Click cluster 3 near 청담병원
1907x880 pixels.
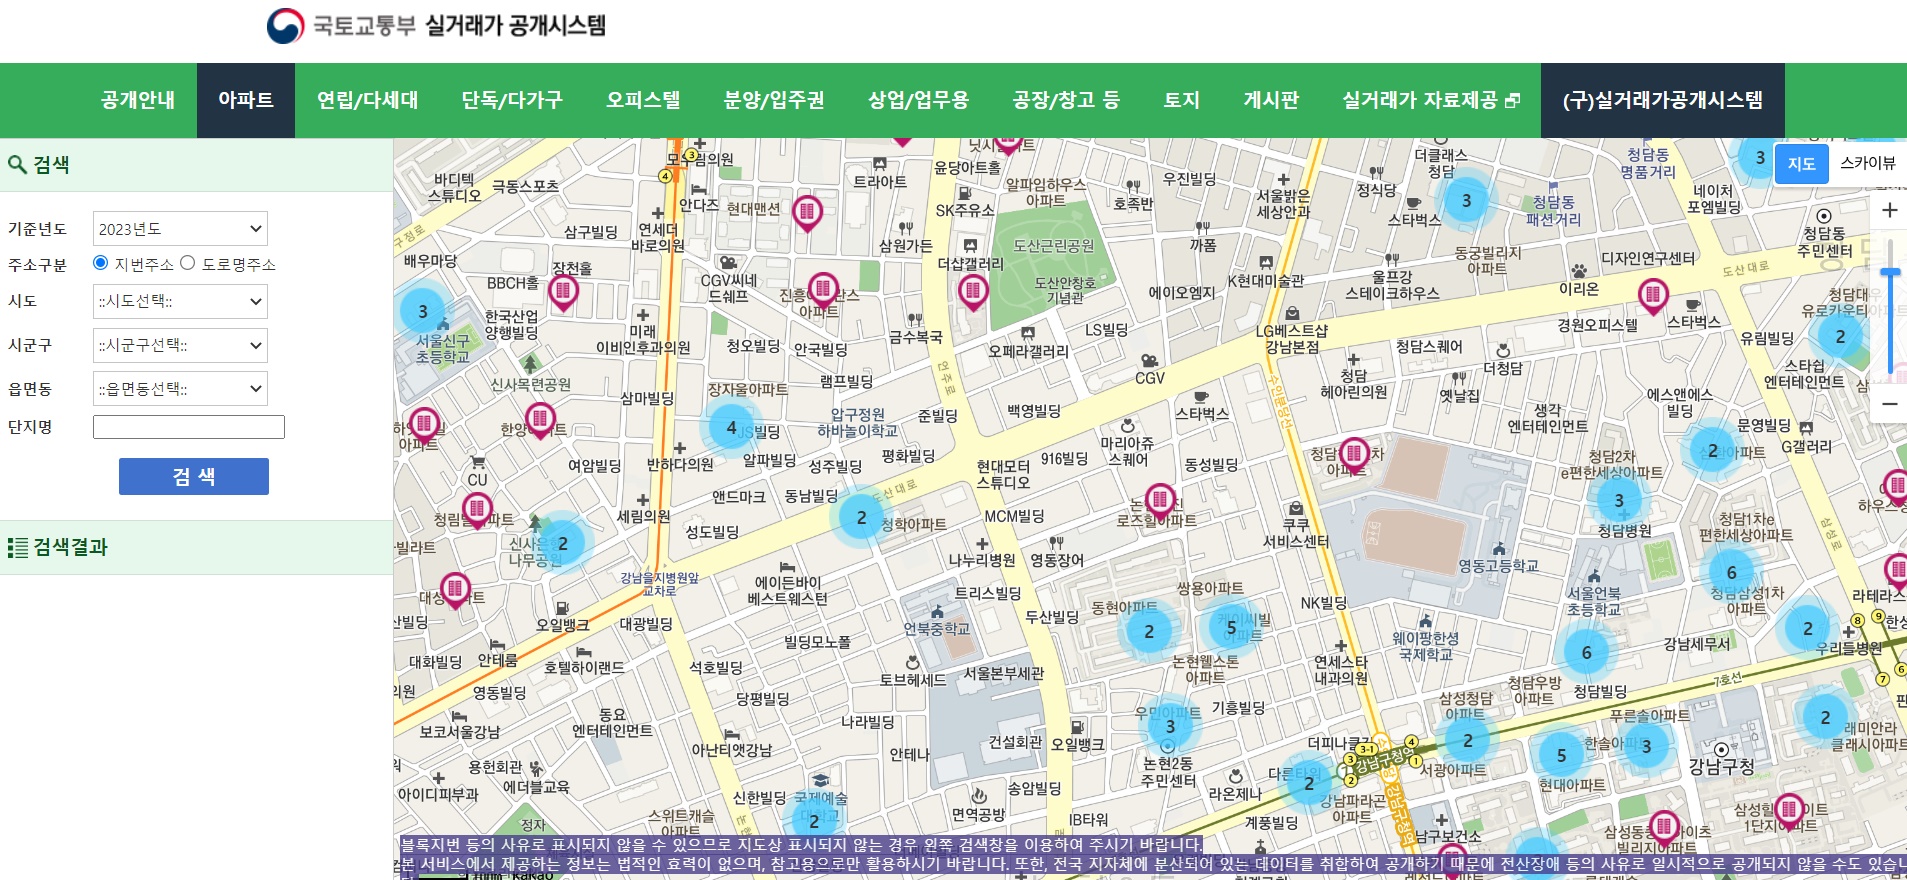tap(1619, 500)
